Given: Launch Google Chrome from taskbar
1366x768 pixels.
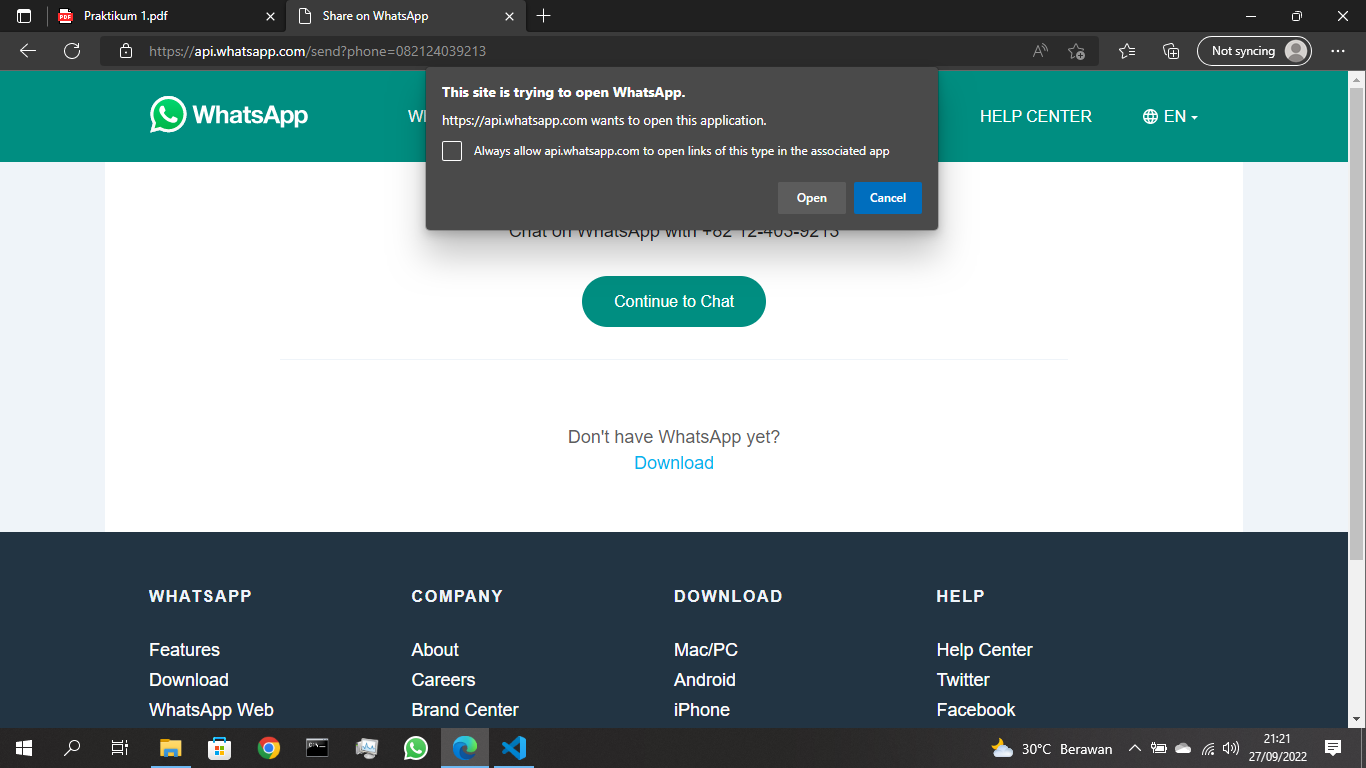Looking at the screenshot, I should point(268,748).
